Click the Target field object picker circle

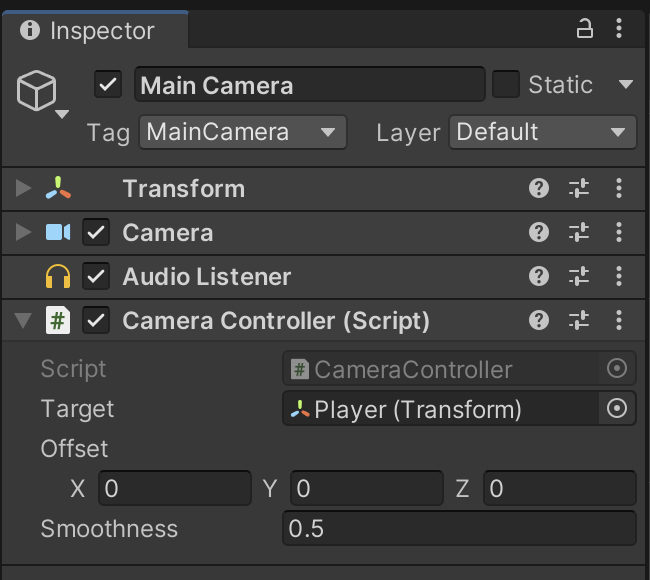coord(617,409)
